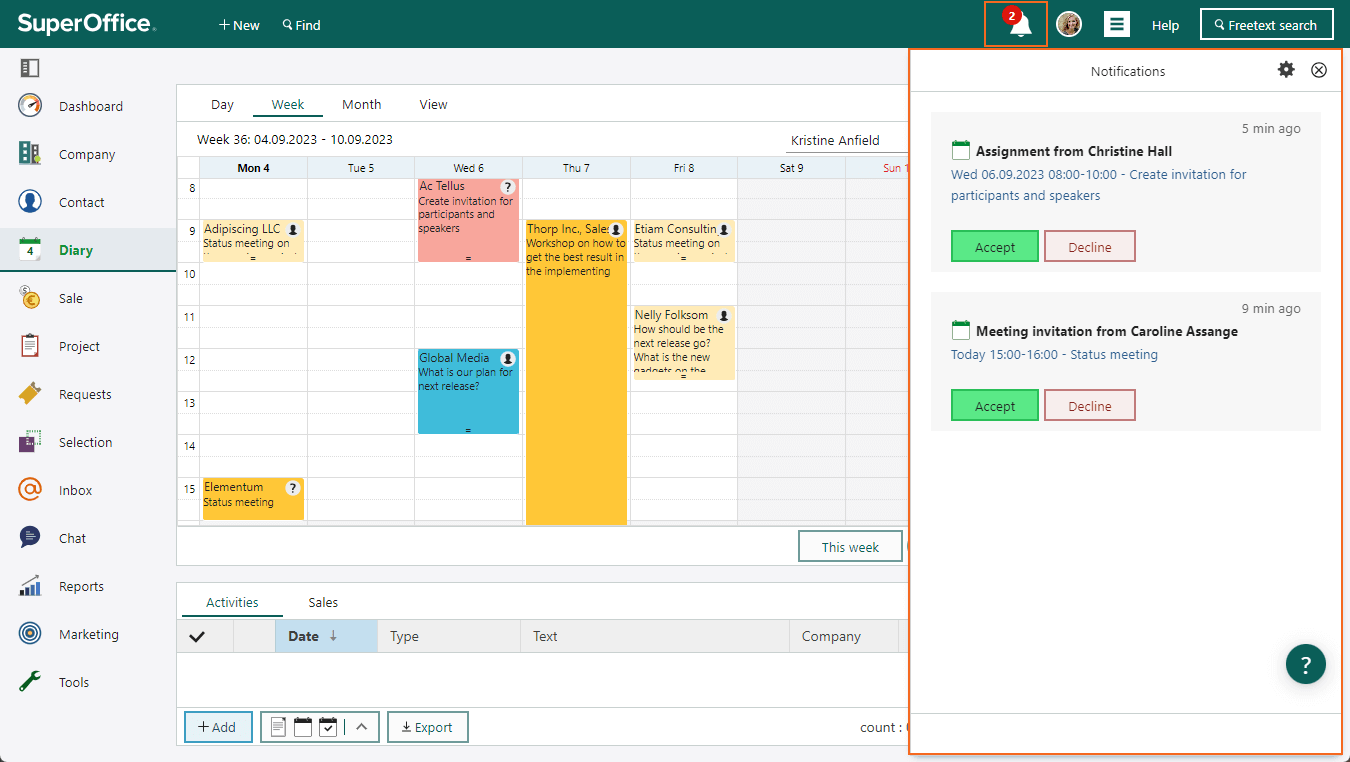Expand the activity type chevron next to Add
This screenshot has height=762, width=1350.
[362, 727]
